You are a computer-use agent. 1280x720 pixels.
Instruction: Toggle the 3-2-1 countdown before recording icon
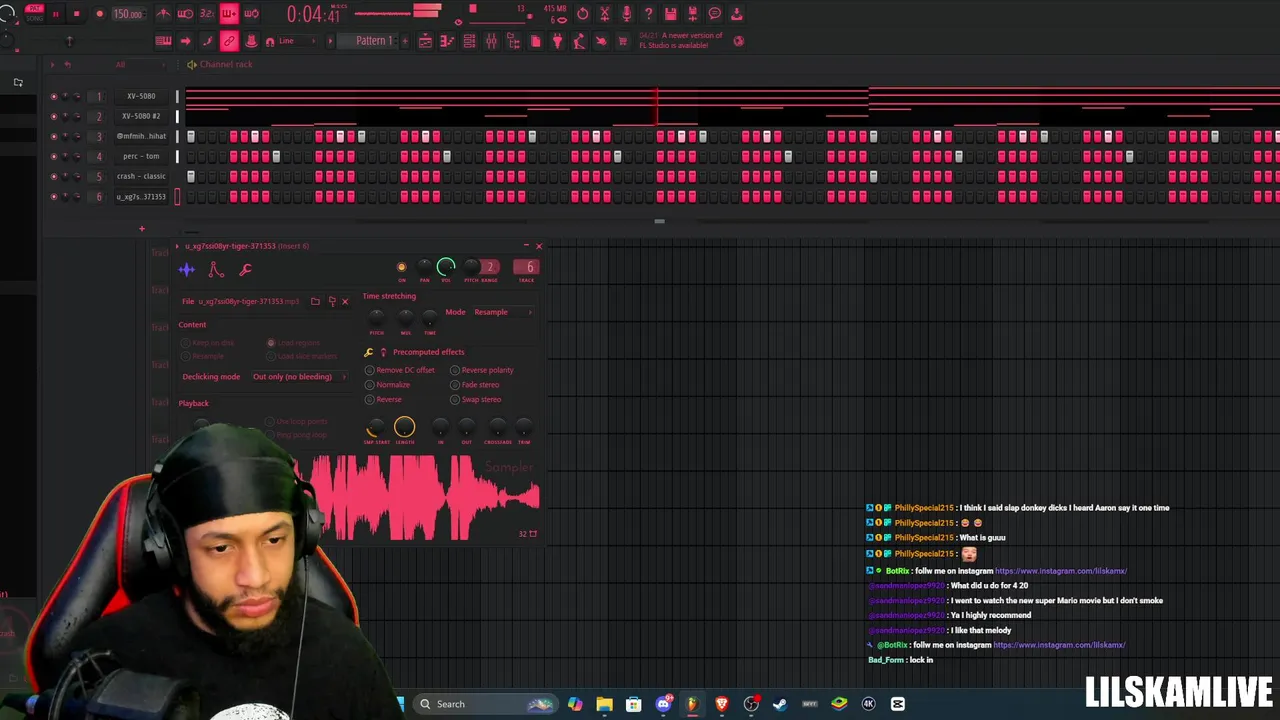coord(207,14)
